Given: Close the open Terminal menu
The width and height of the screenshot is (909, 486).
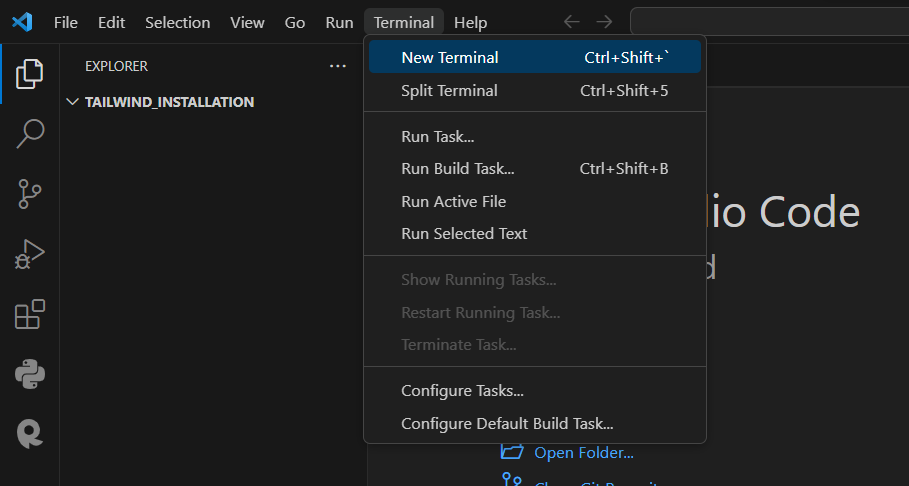Looking at the screenshot, I should (x=403, y=23).
